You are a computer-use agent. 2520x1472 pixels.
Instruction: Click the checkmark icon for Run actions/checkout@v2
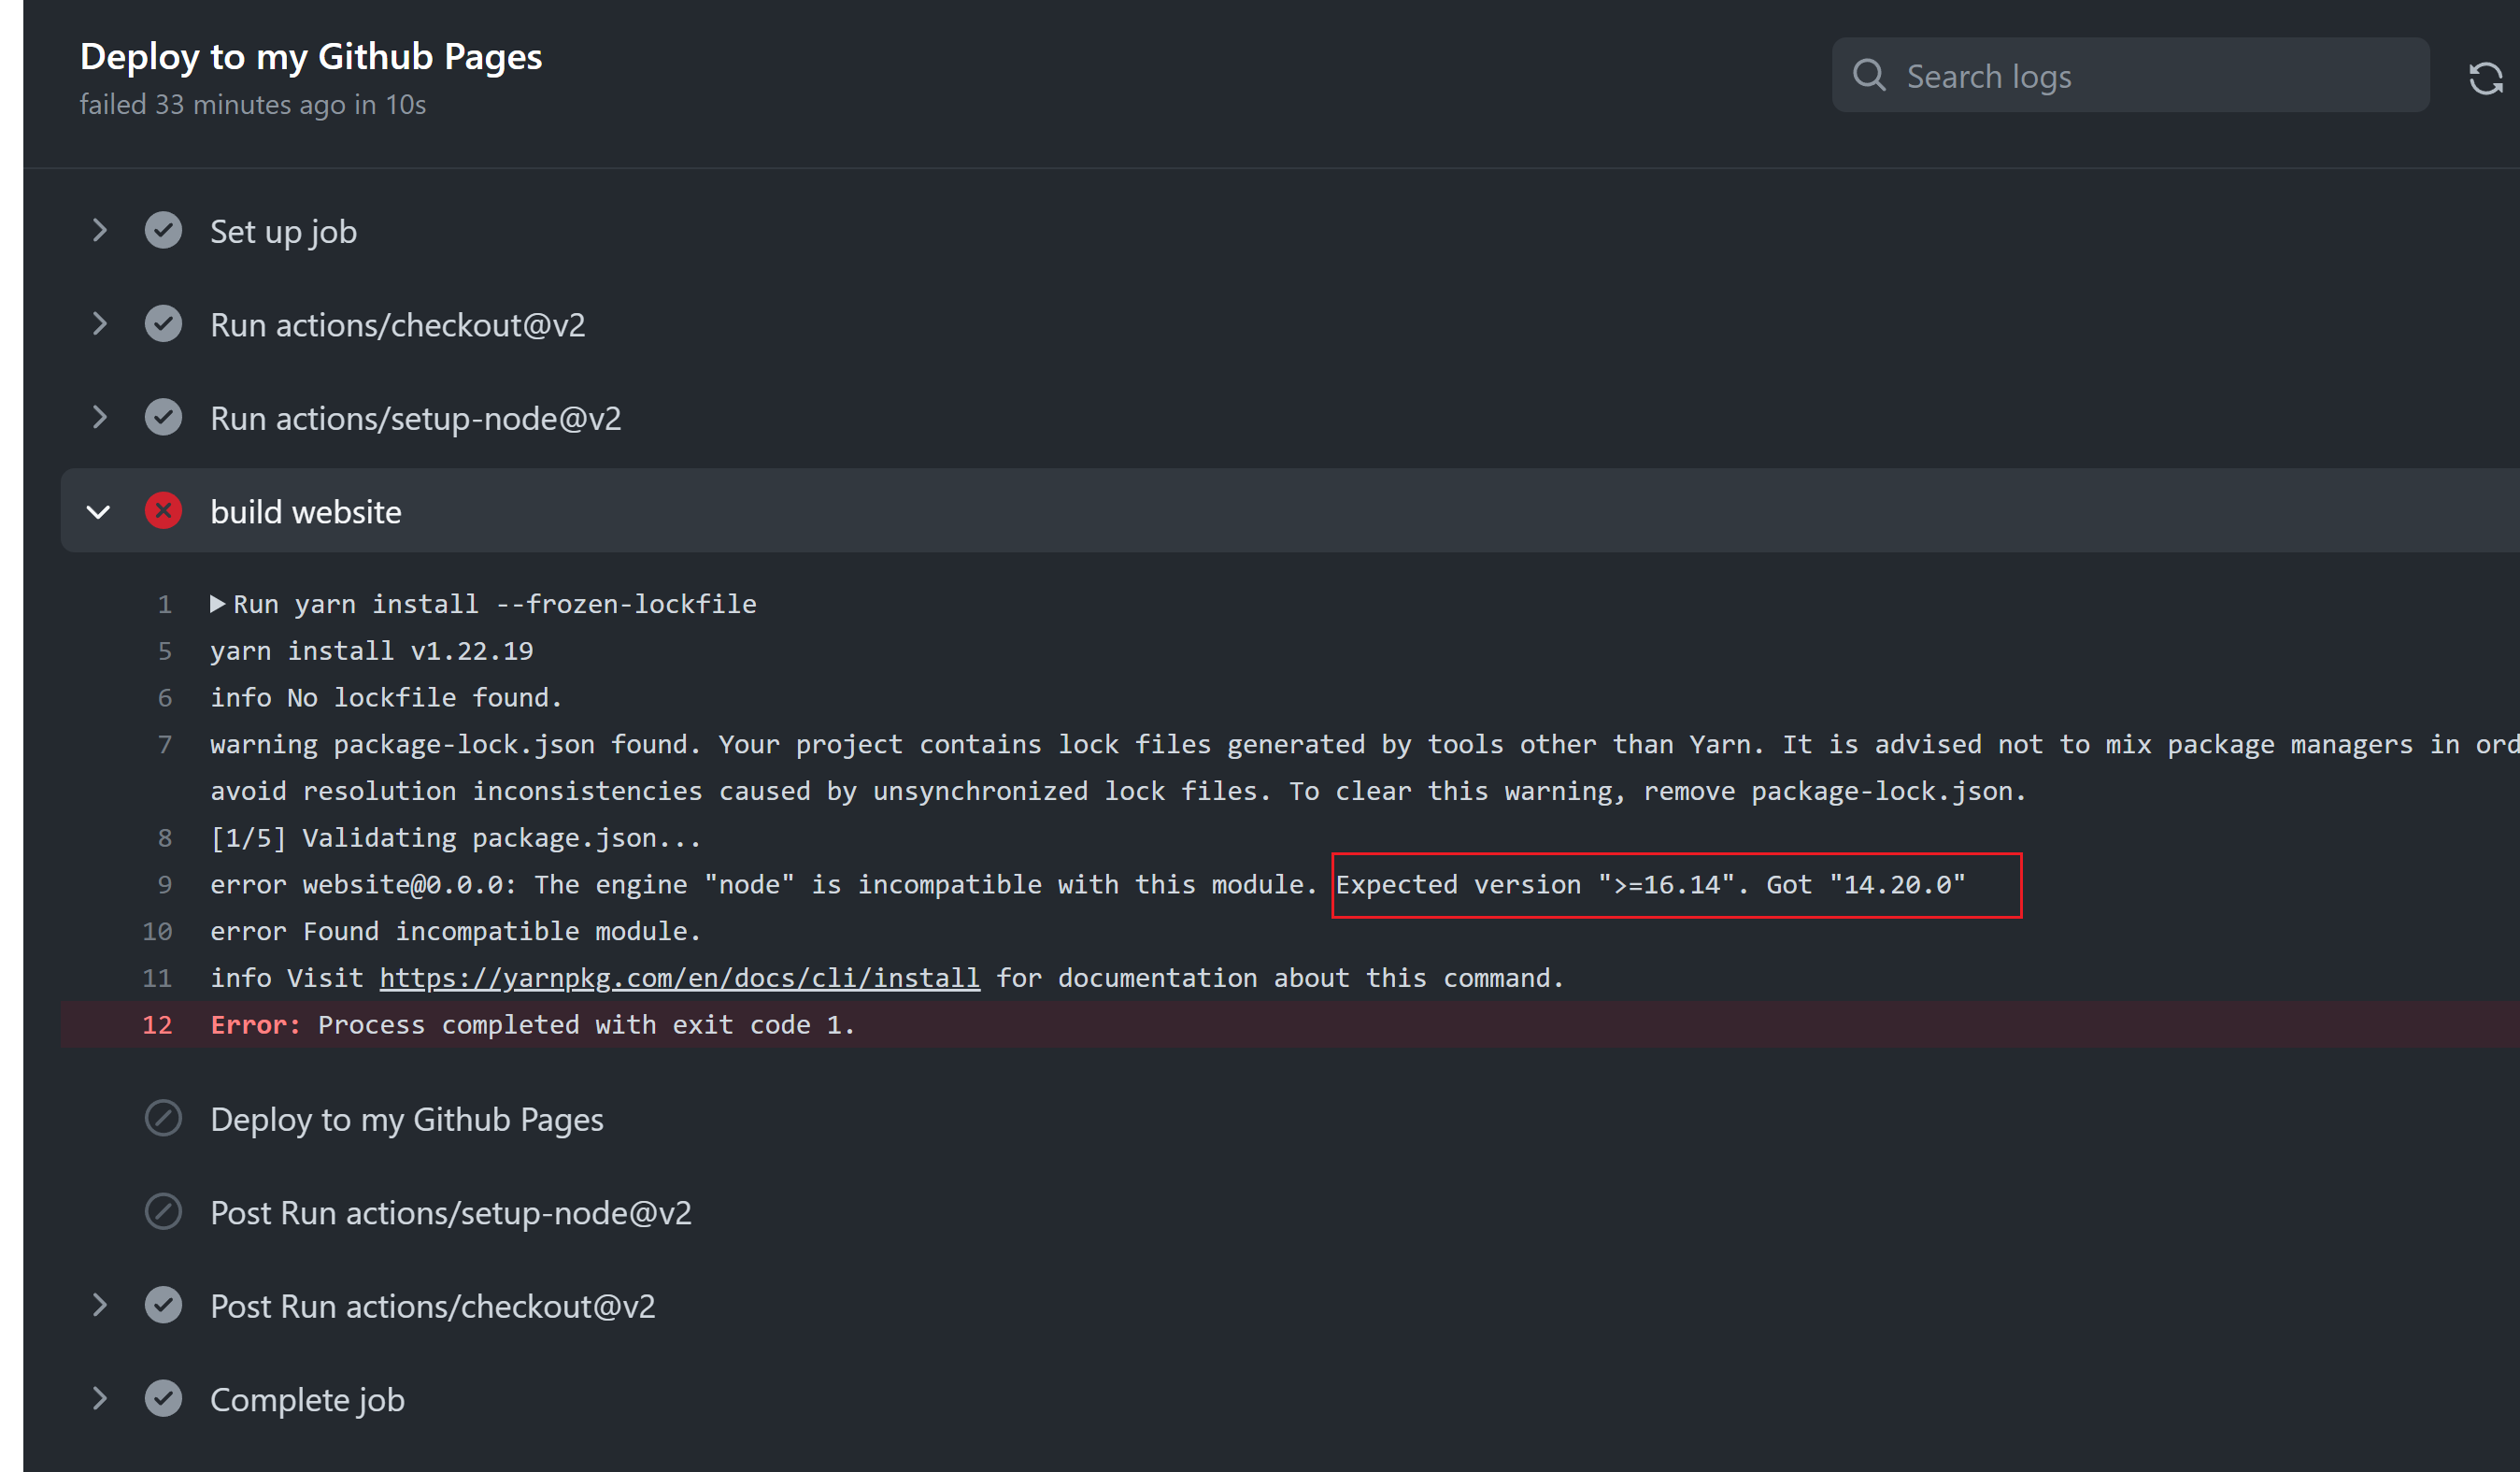163,324
